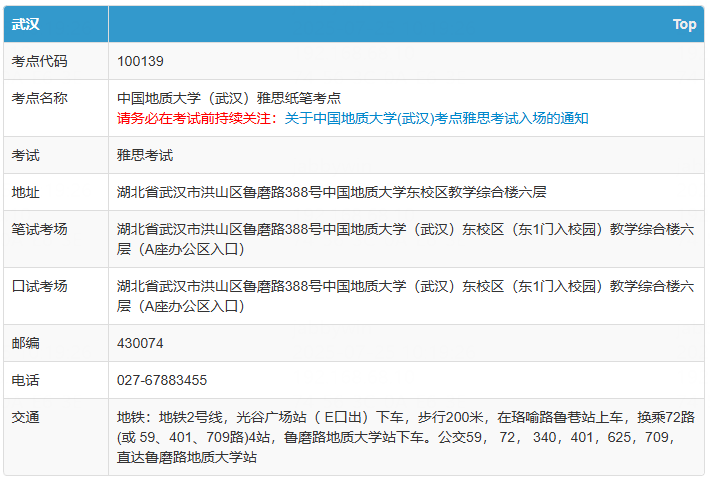Click the 电话 label
The width and height of the screenshot is (710, 478).
26,380
